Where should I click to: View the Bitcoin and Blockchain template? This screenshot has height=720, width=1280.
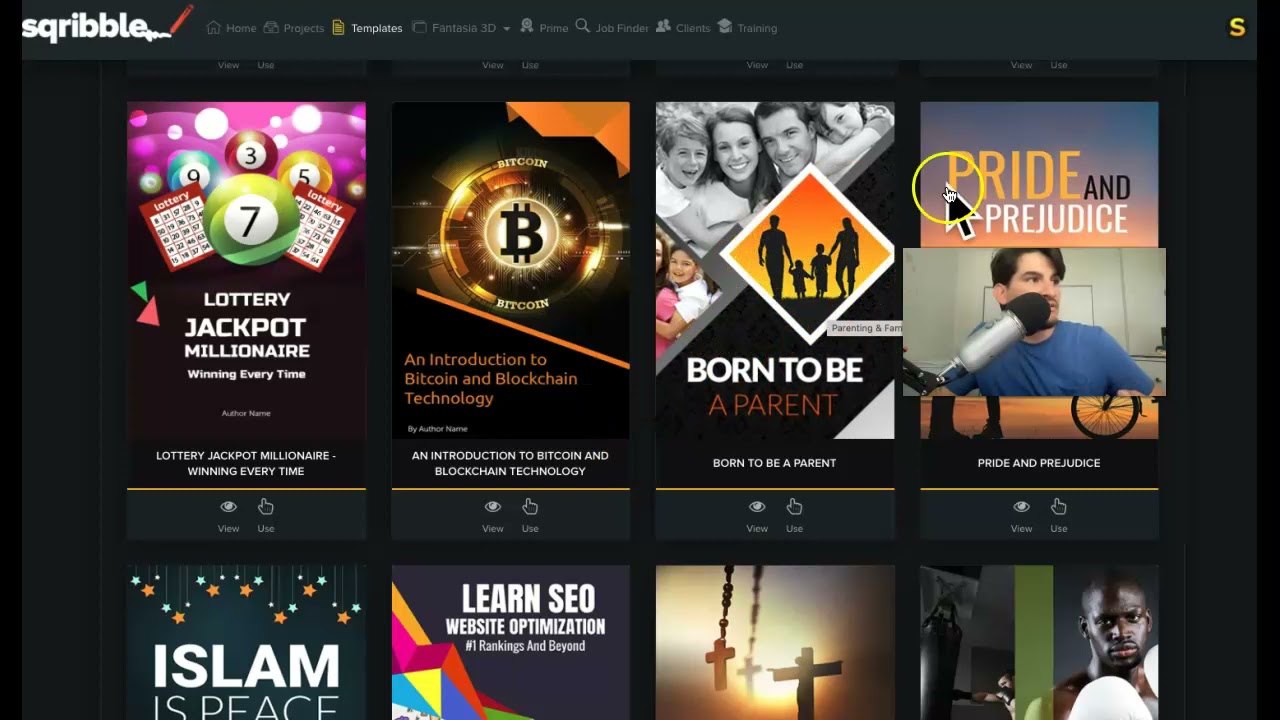coord(492,515)
